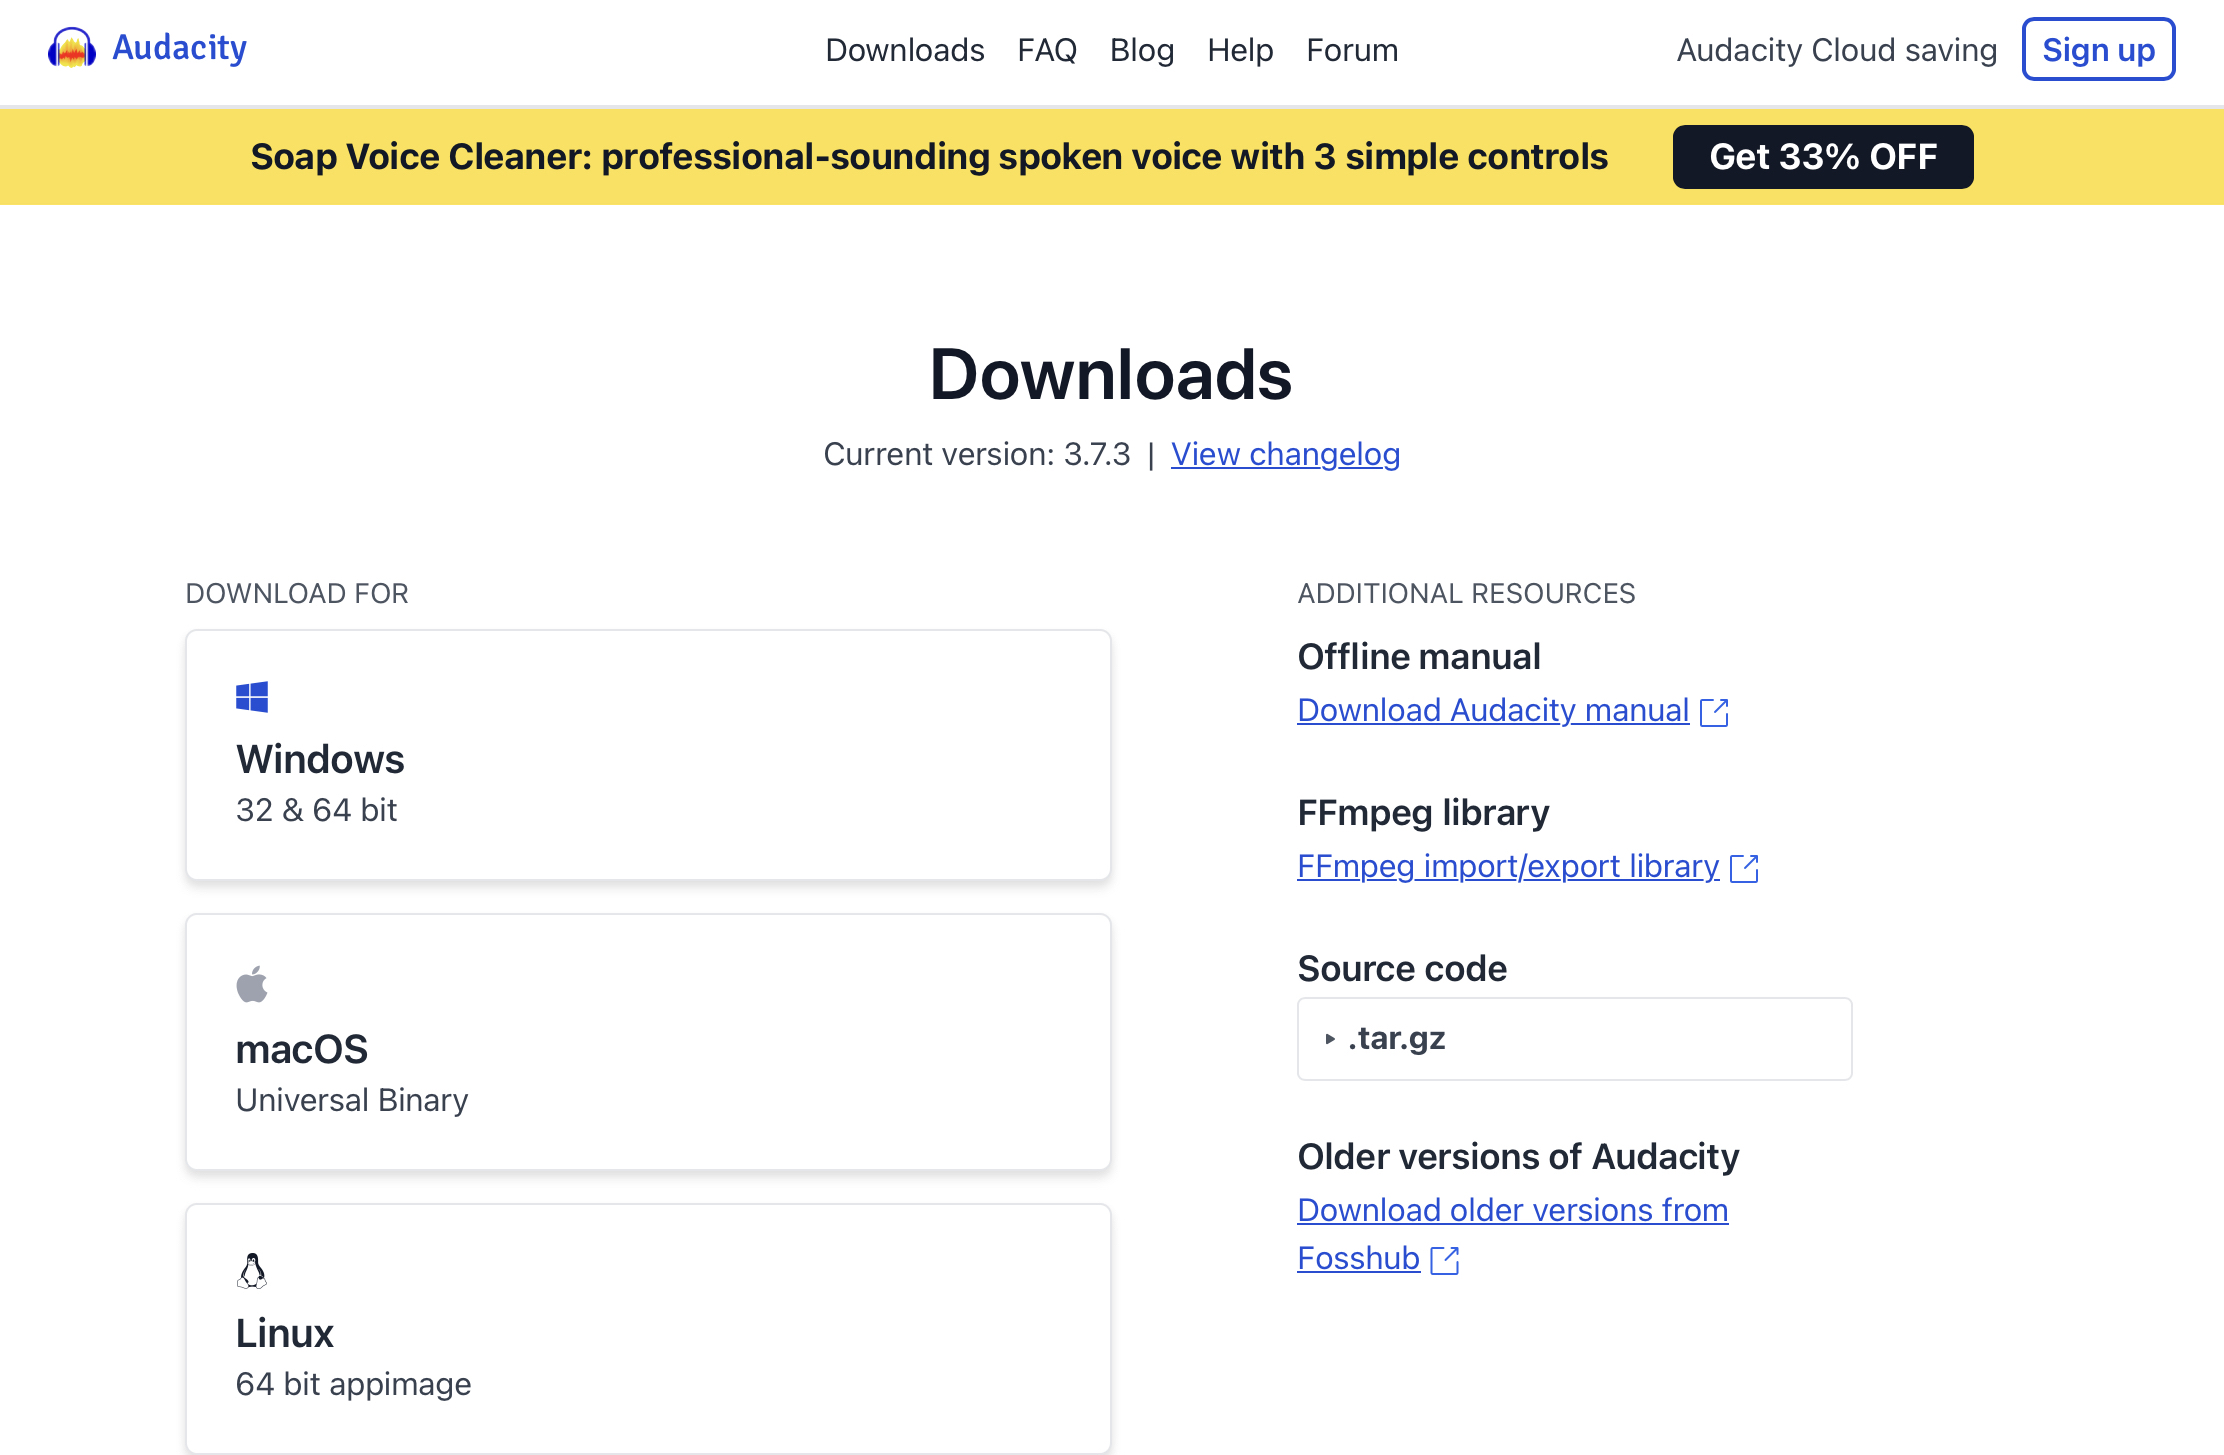This screenshot has height=1455, width=2224.
Task: Click the Audacity headphones logo icon
Action: (x=72, y=48)
